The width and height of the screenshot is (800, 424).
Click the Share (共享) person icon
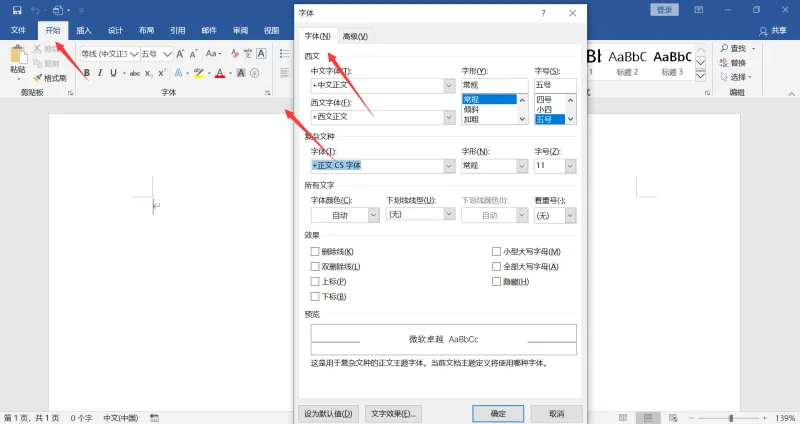pos(763,31)
